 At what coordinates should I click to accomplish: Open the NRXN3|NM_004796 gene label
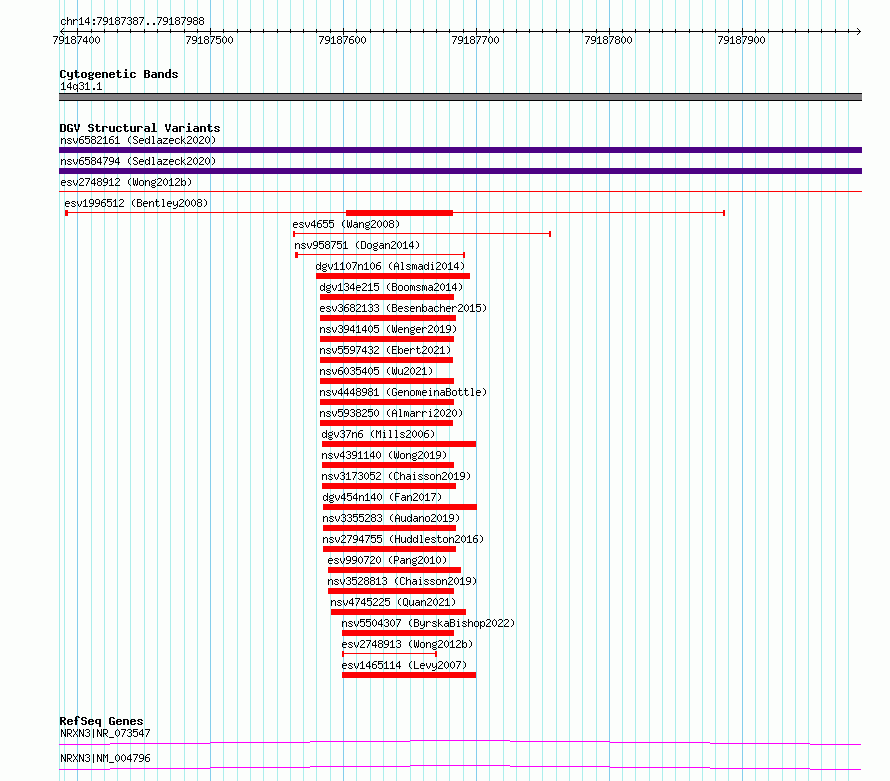click(x=105, y=758)
